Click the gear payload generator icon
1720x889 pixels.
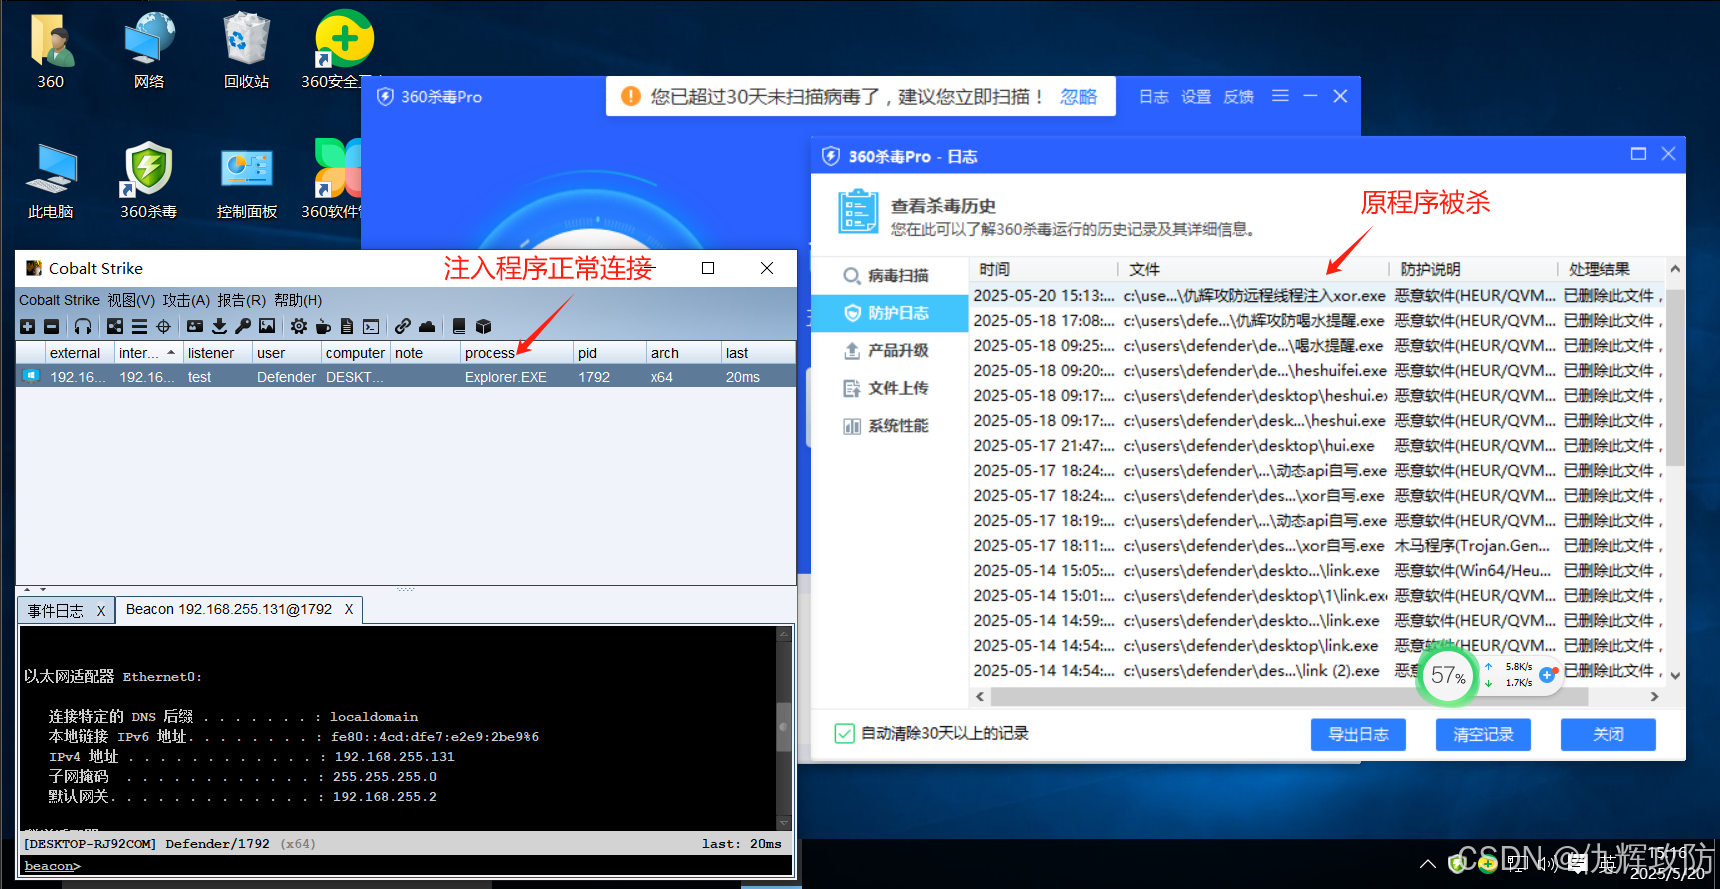(299, 326)
